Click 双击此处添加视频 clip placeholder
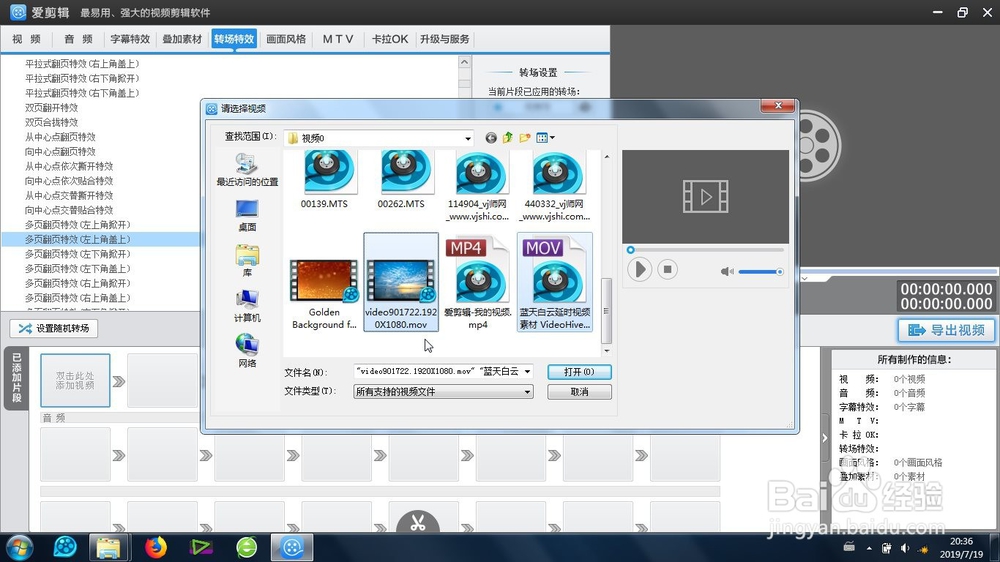The width and height of the screenshot is (1000, 562). coord(75,381)
